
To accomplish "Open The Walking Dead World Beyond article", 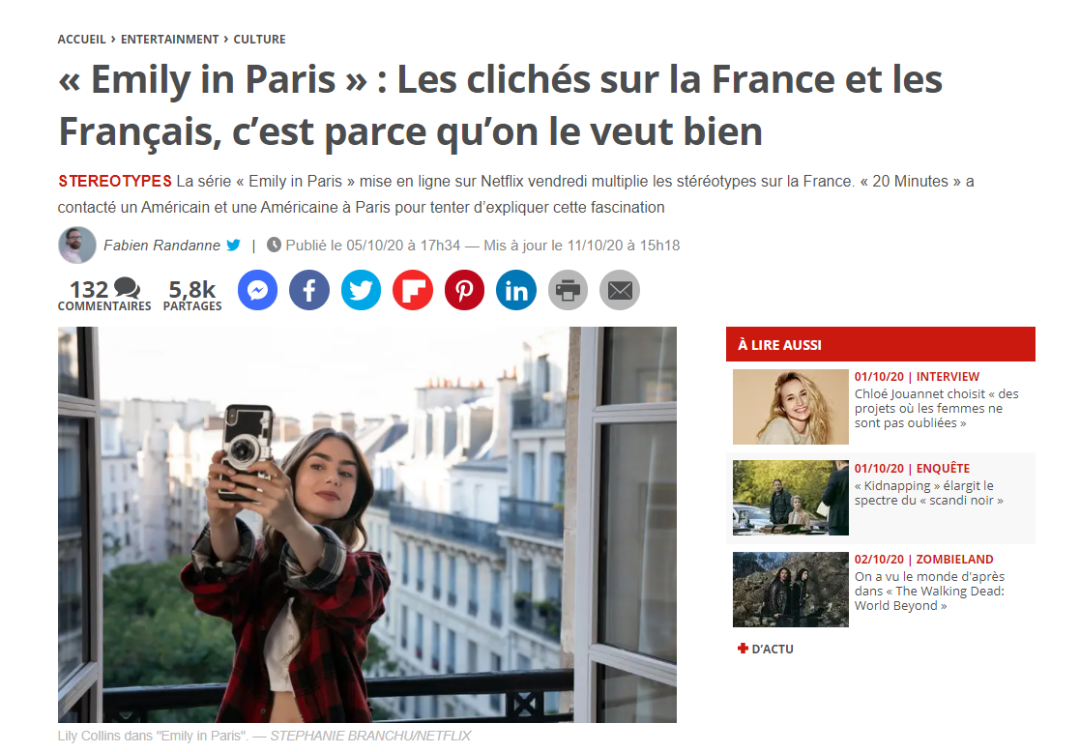I will pos(929,591).
